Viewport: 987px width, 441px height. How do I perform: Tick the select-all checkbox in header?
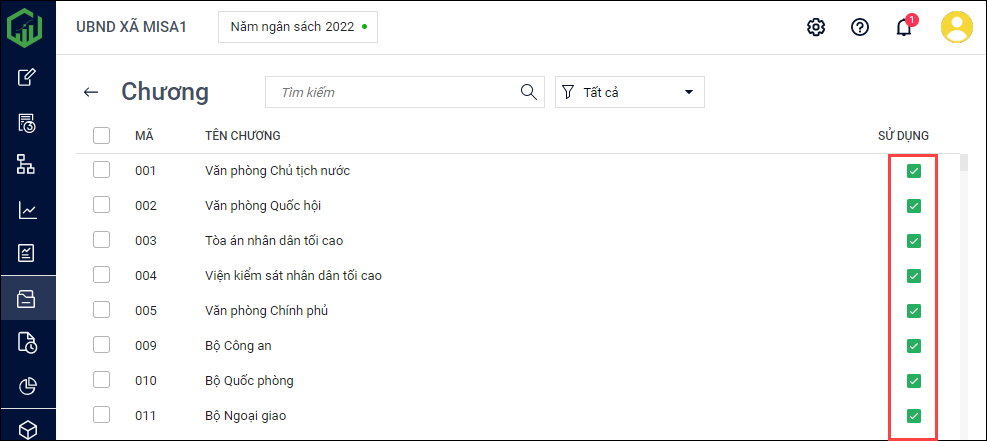point(101,136)
